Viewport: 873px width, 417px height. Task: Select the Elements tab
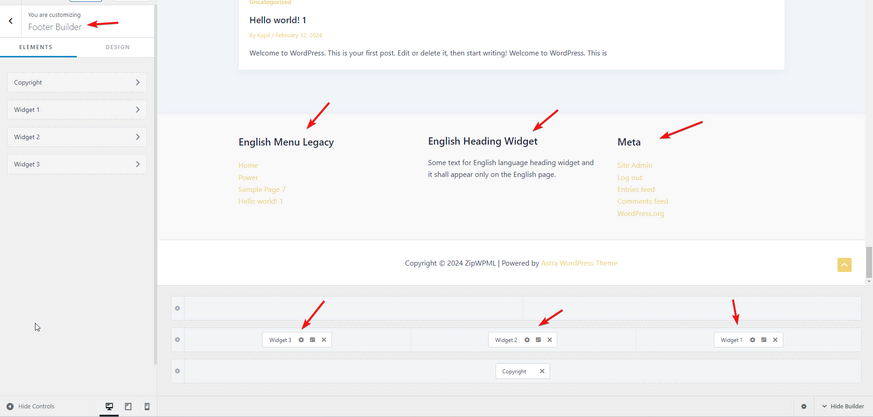click(x=36, y=47)
